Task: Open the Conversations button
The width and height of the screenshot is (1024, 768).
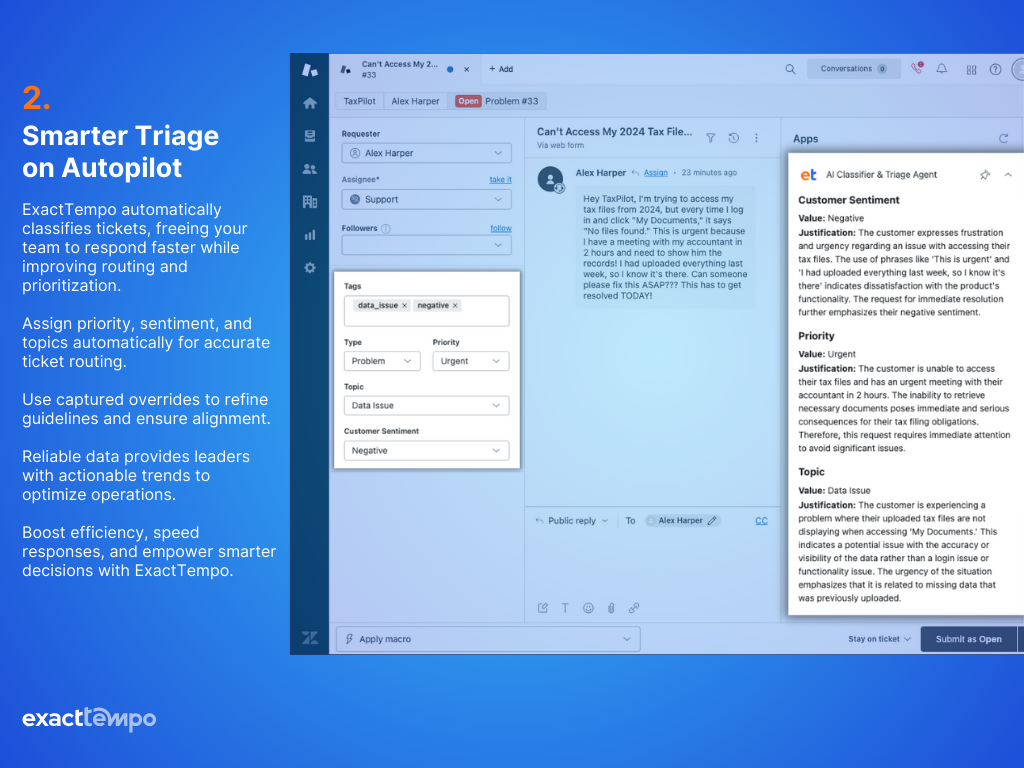Action: click(x=854, y=69)
